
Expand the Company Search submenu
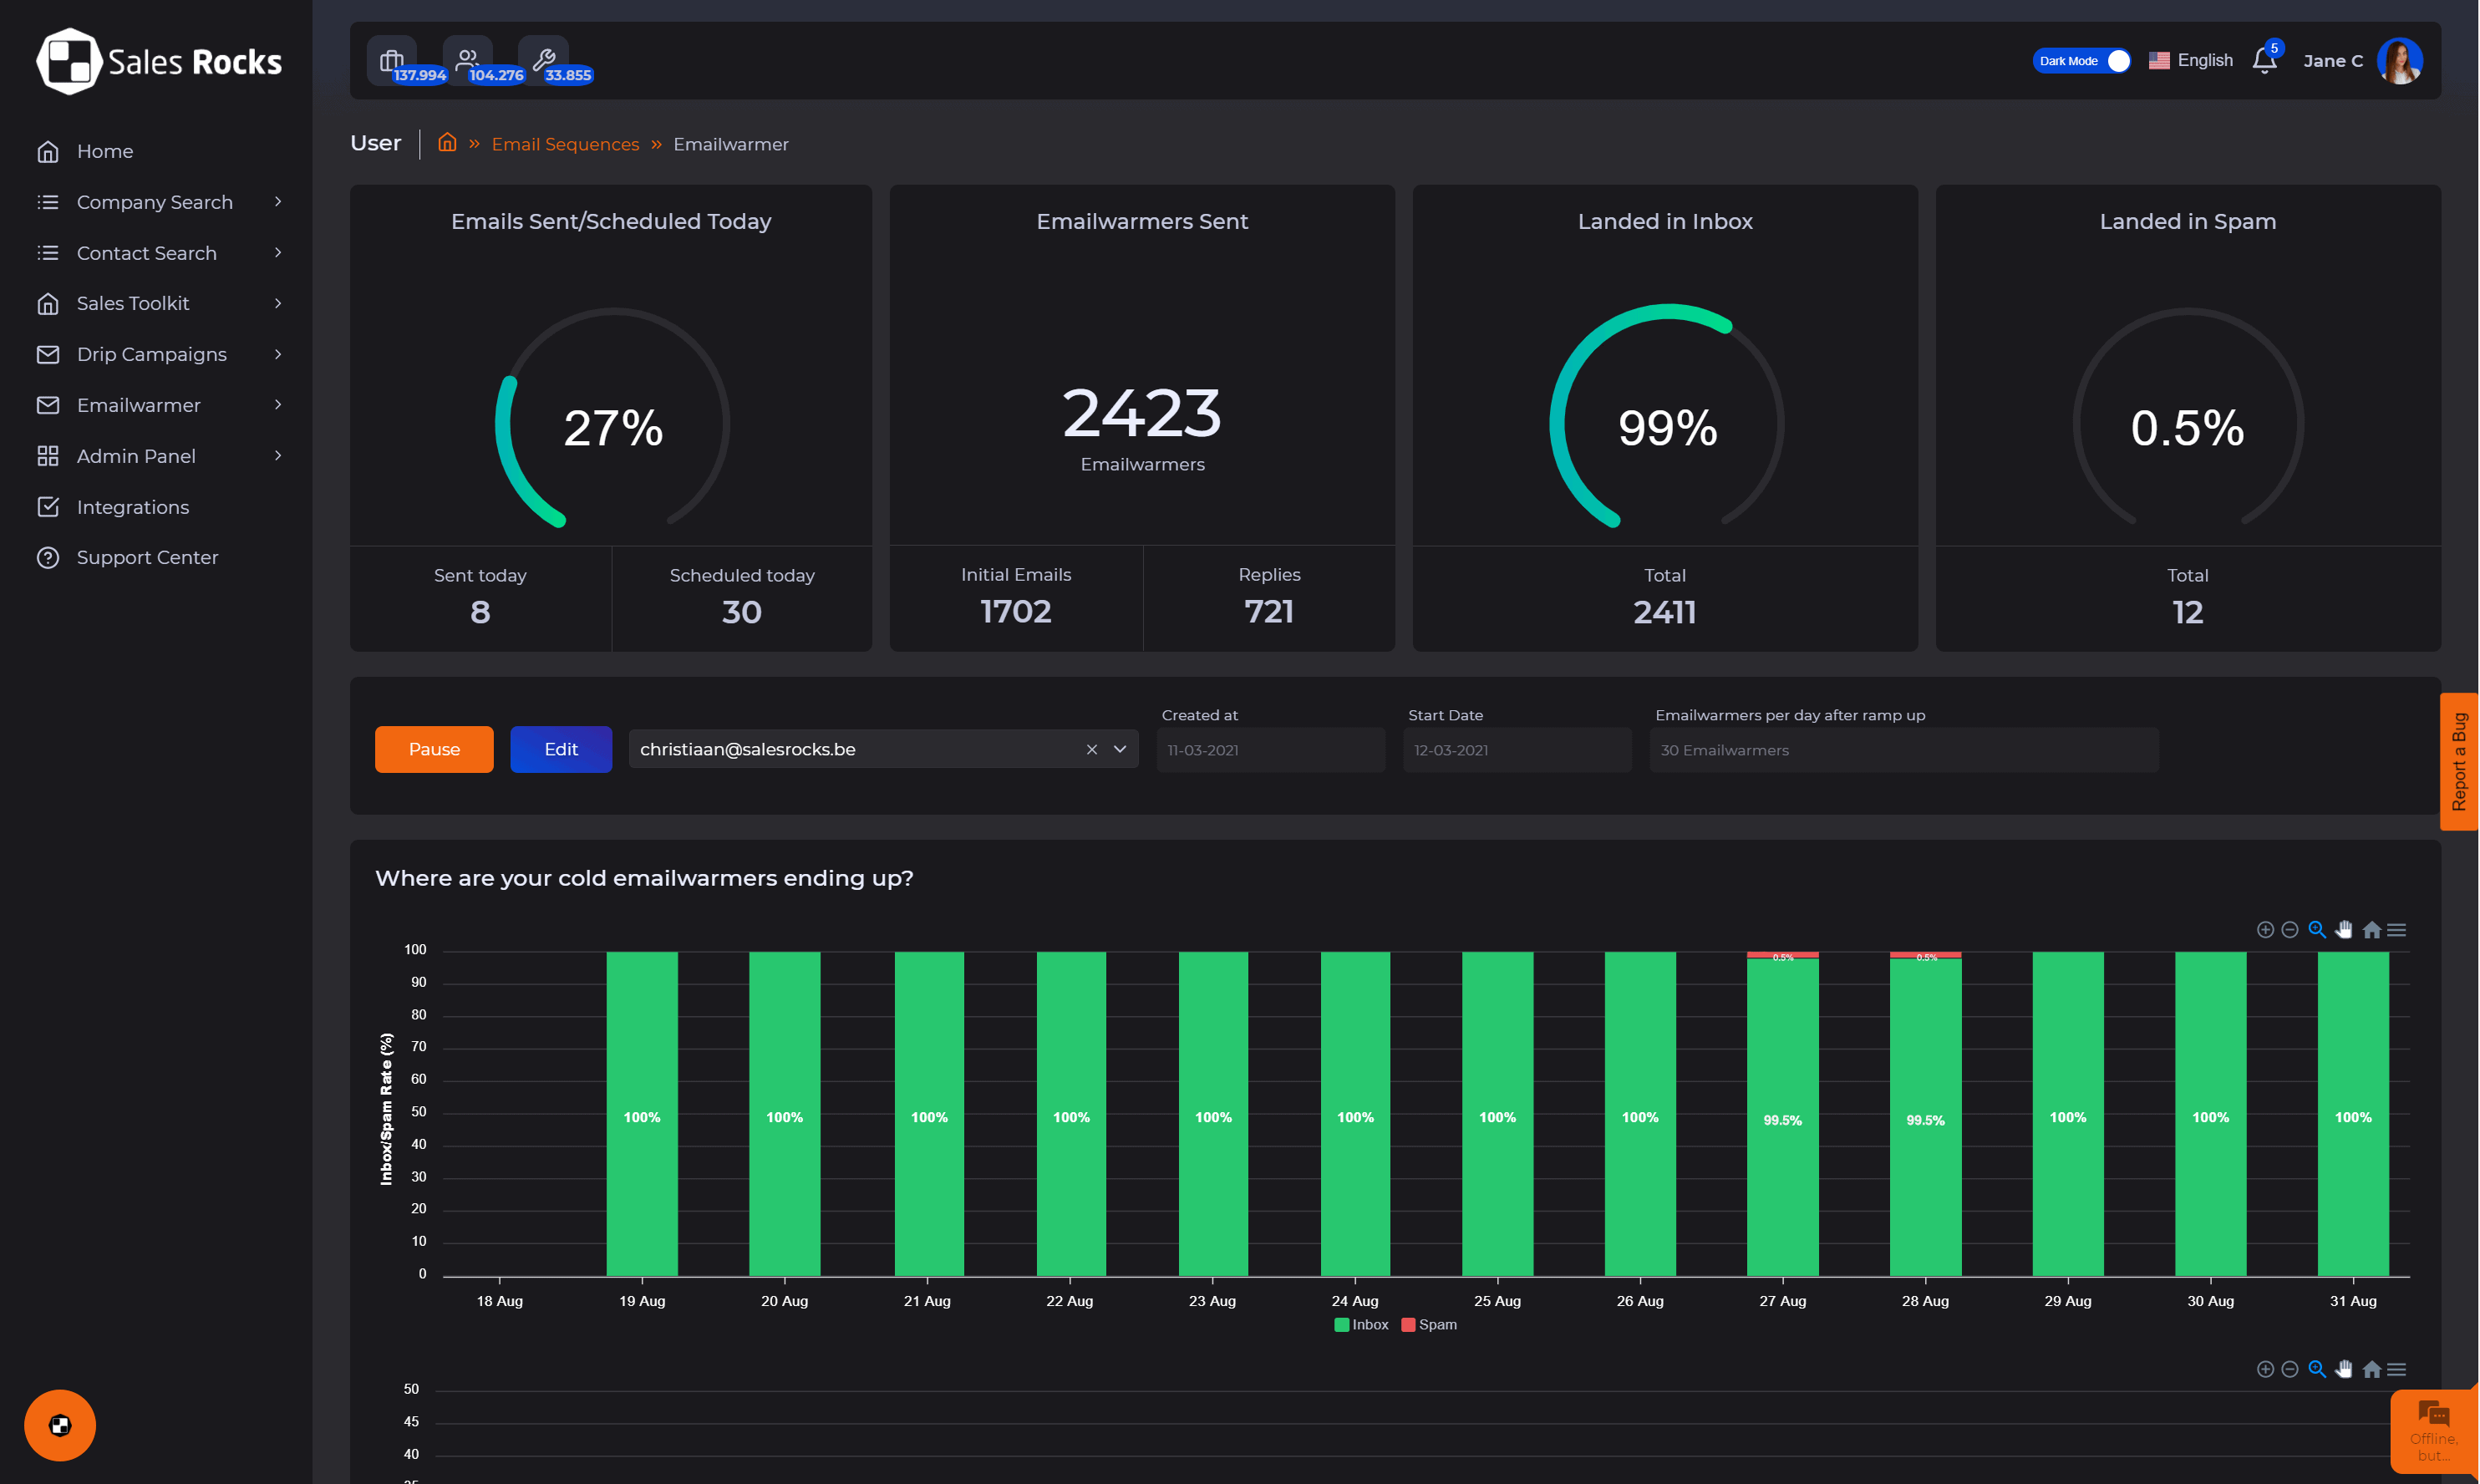[x=278, y=202]
